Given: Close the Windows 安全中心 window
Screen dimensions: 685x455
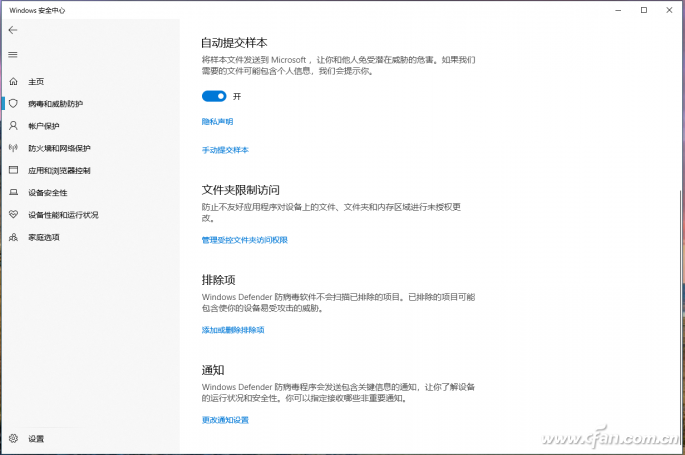Looking at the screenshot, I should coord(669,10).
